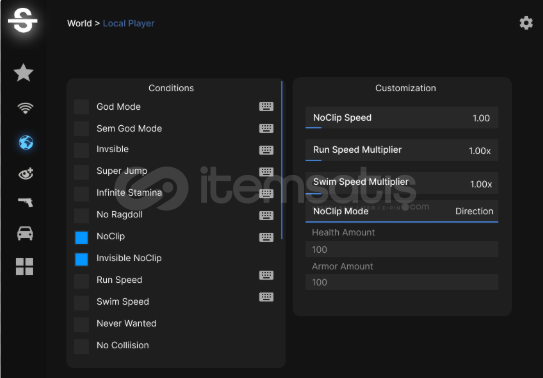Viewport: 543px width, 378px height.
Task: Uncheck the Invisible NoClip checkbox
Action: [x=81, y=259]
